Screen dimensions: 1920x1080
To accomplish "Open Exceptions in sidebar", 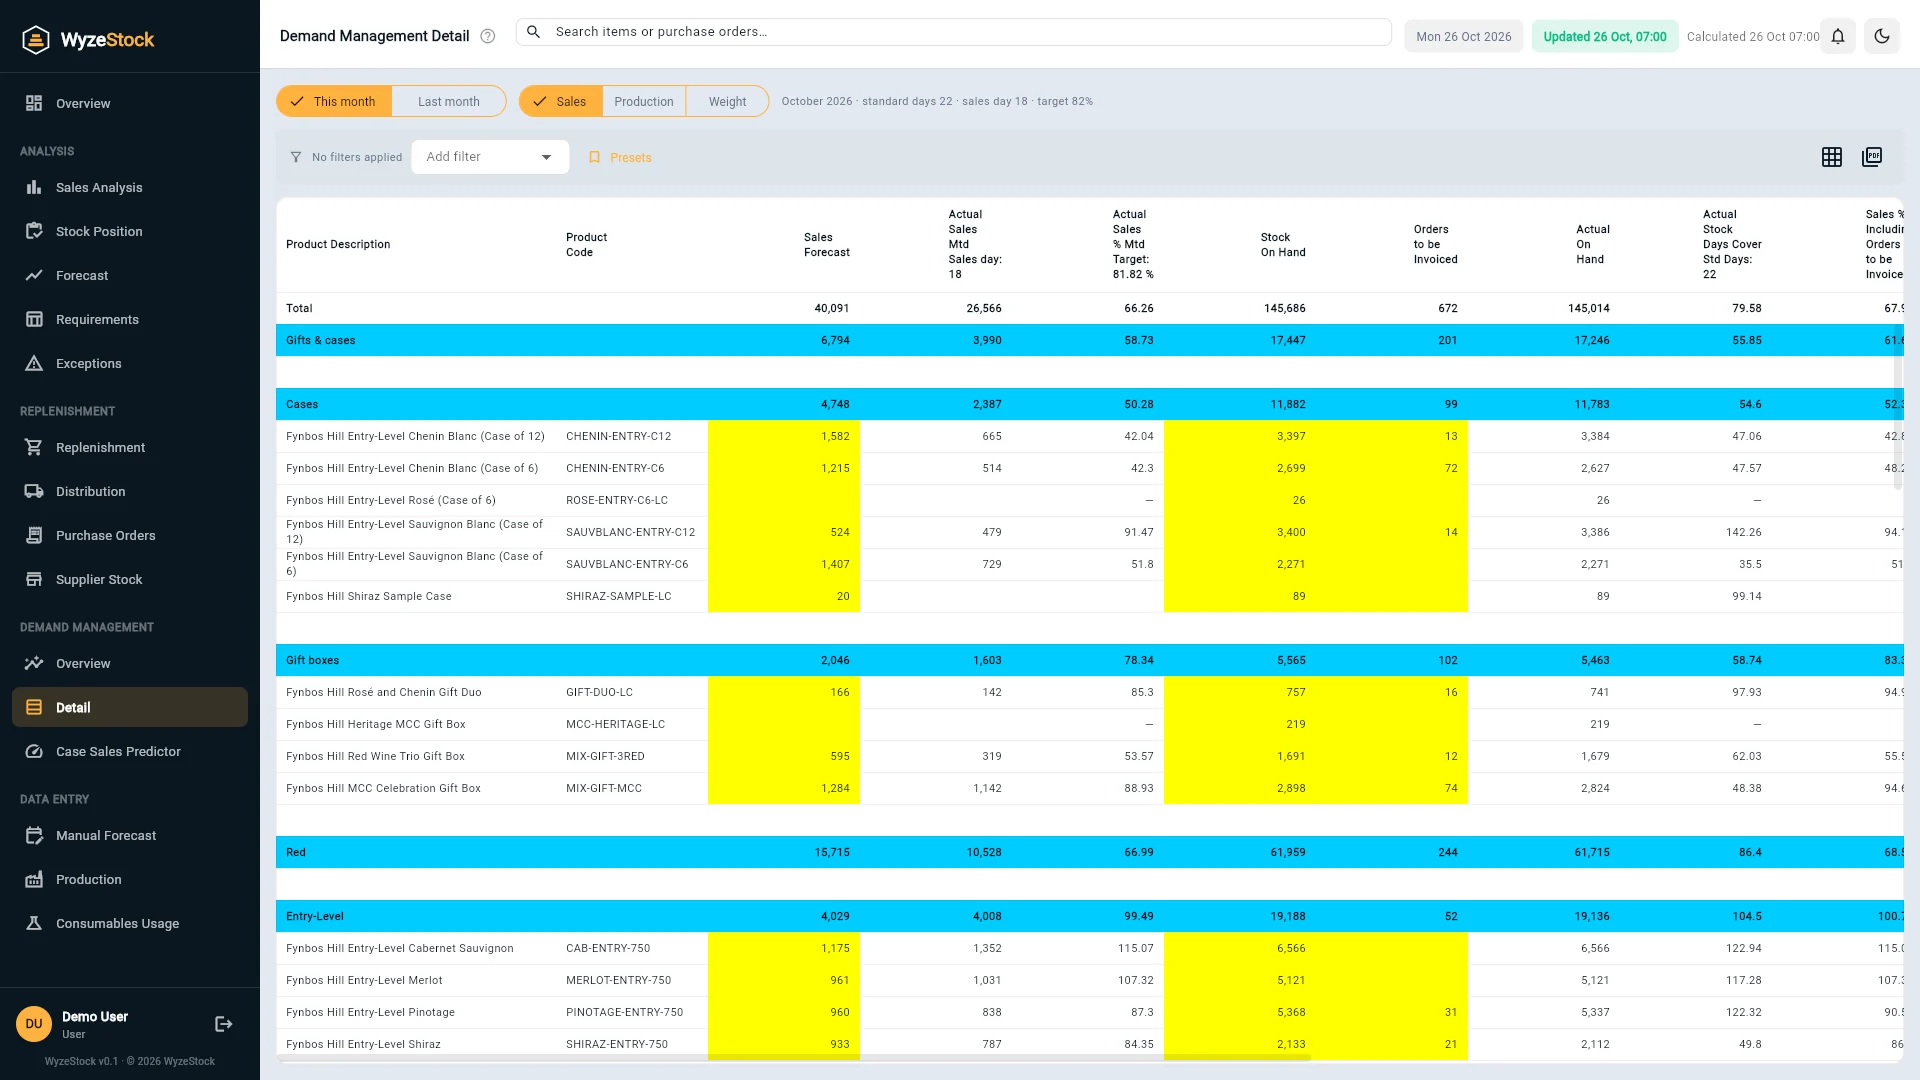I will pos(130,363).
